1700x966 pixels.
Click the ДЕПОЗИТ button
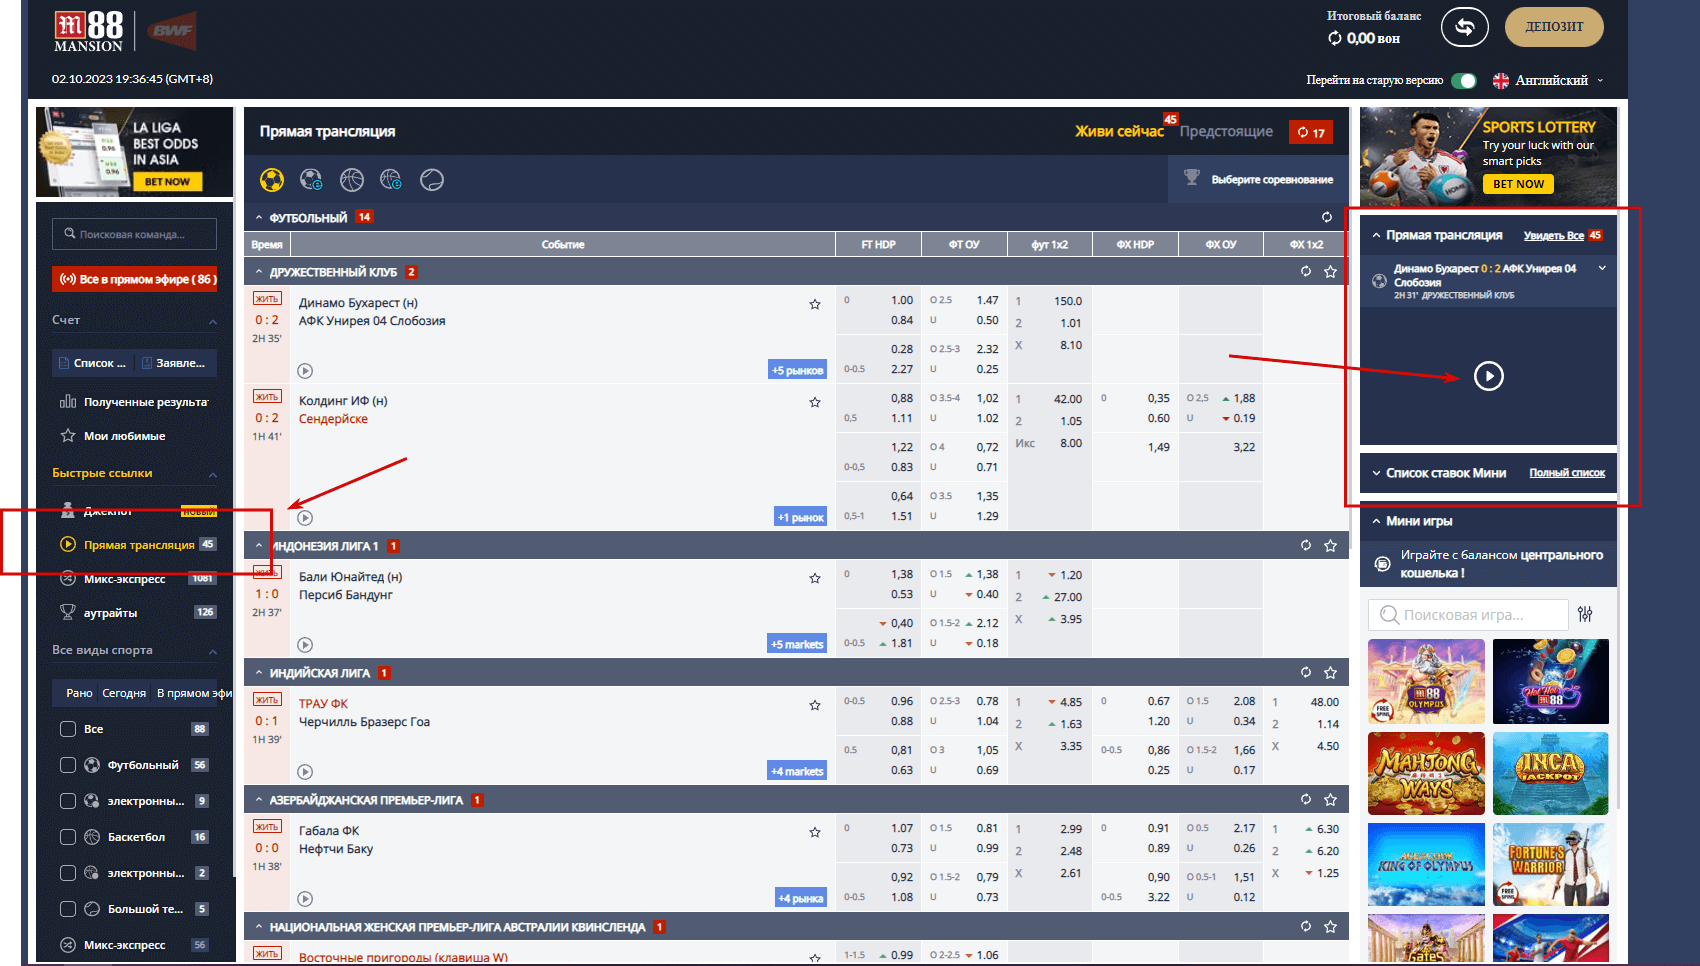tap(1554, 27)
